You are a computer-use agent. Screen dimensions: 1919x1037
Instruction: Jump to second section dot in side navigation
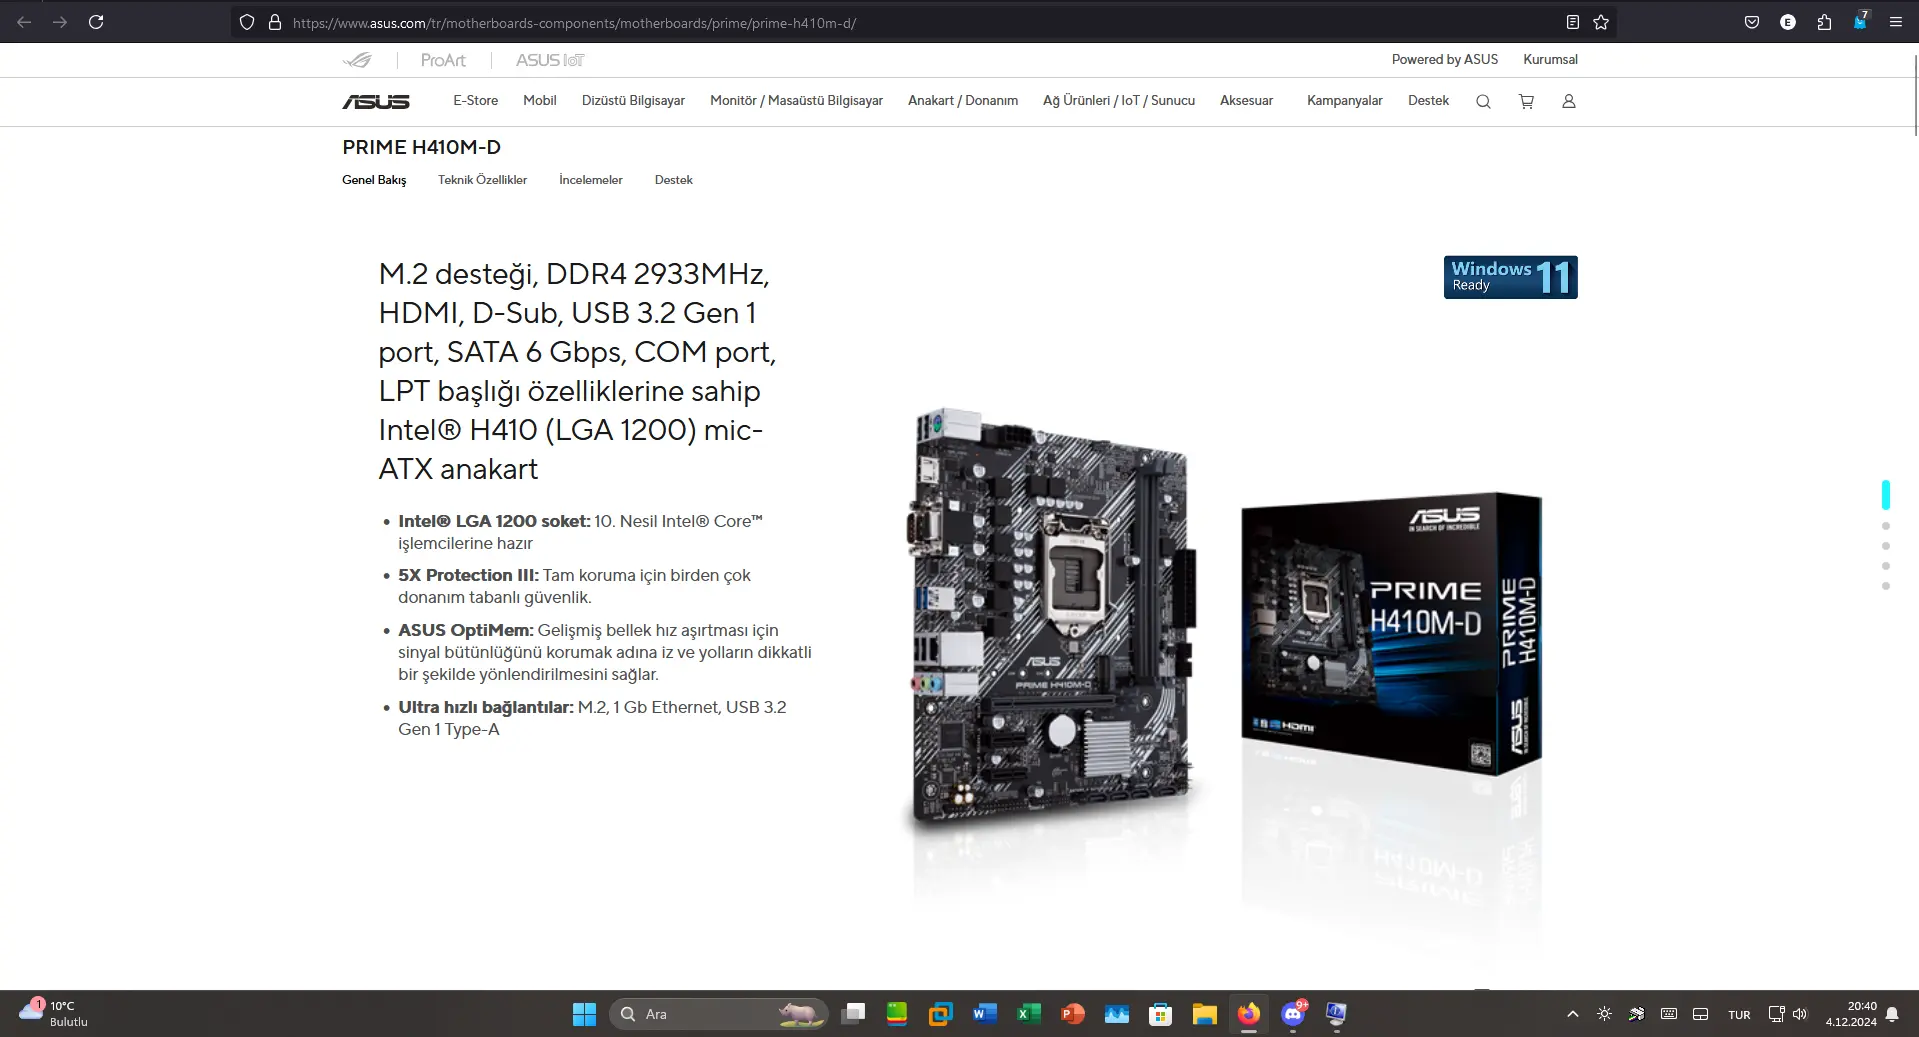[x=1886, y=526]
